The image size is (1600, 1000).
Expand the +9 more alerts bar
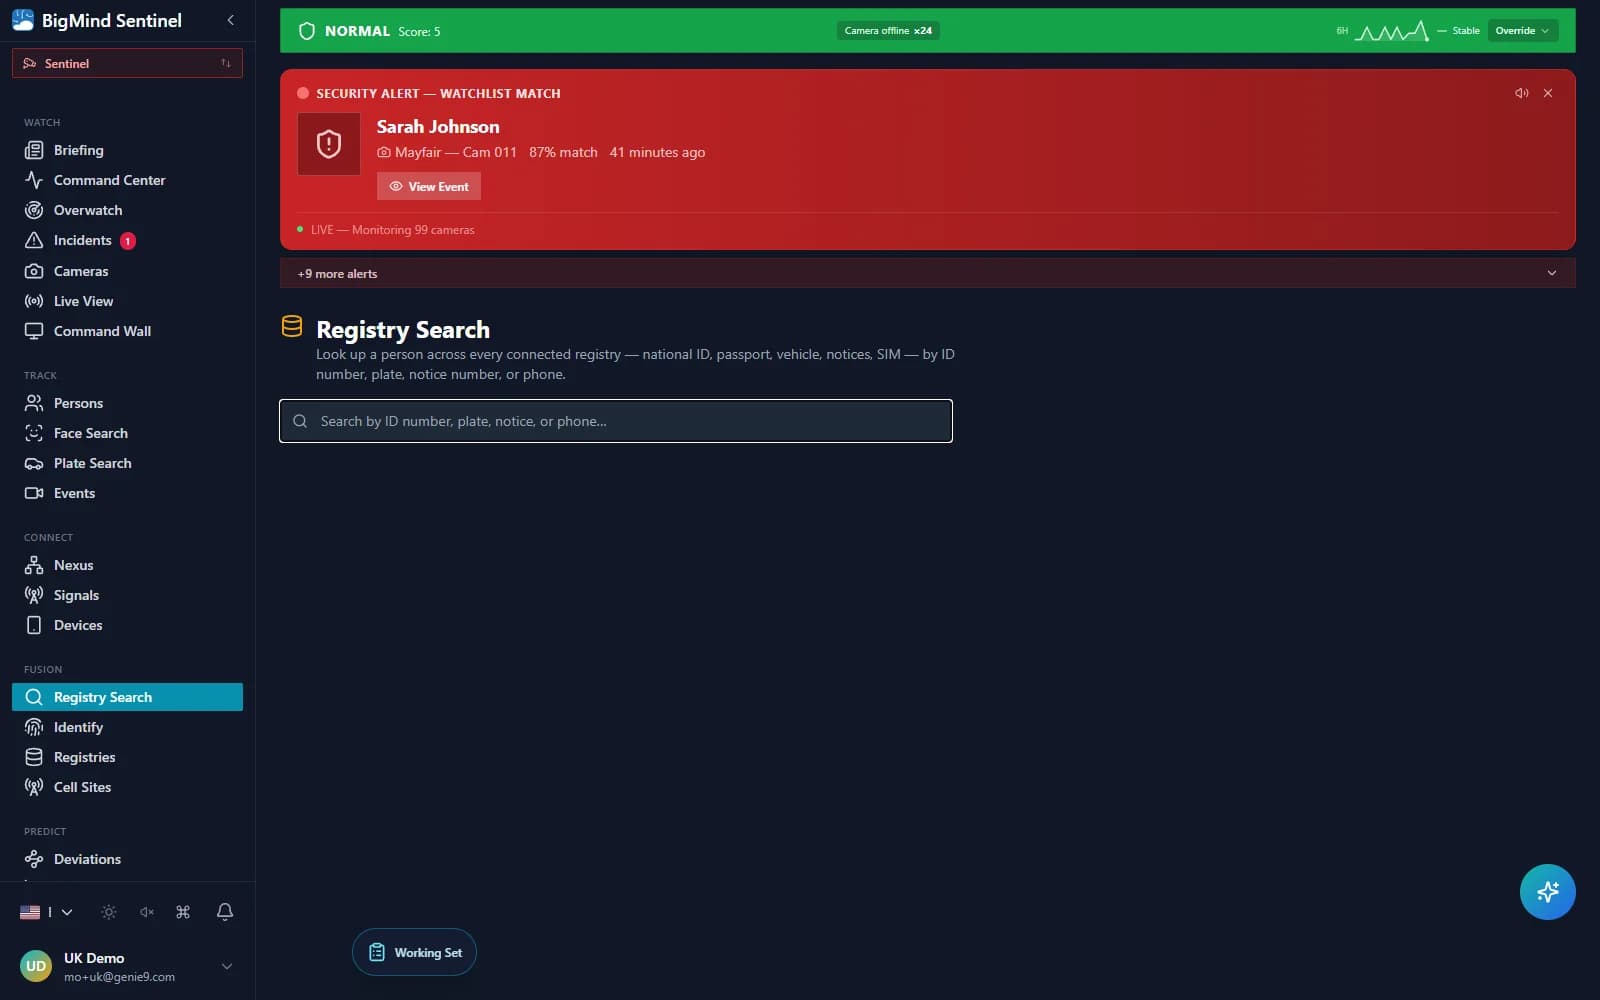point(927,273)
